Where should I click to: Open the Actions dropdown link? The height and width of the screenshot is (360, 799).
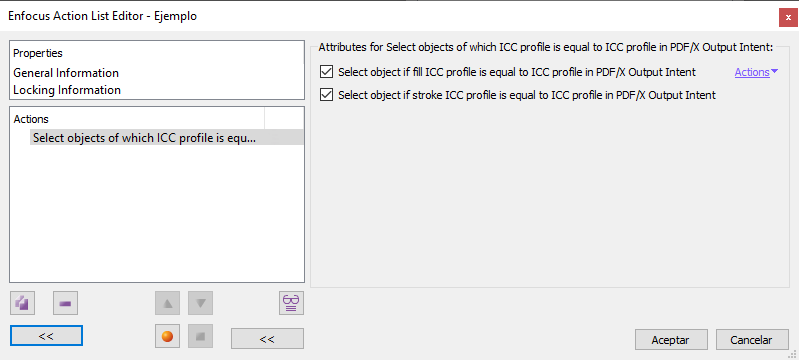tap(752, 72)
